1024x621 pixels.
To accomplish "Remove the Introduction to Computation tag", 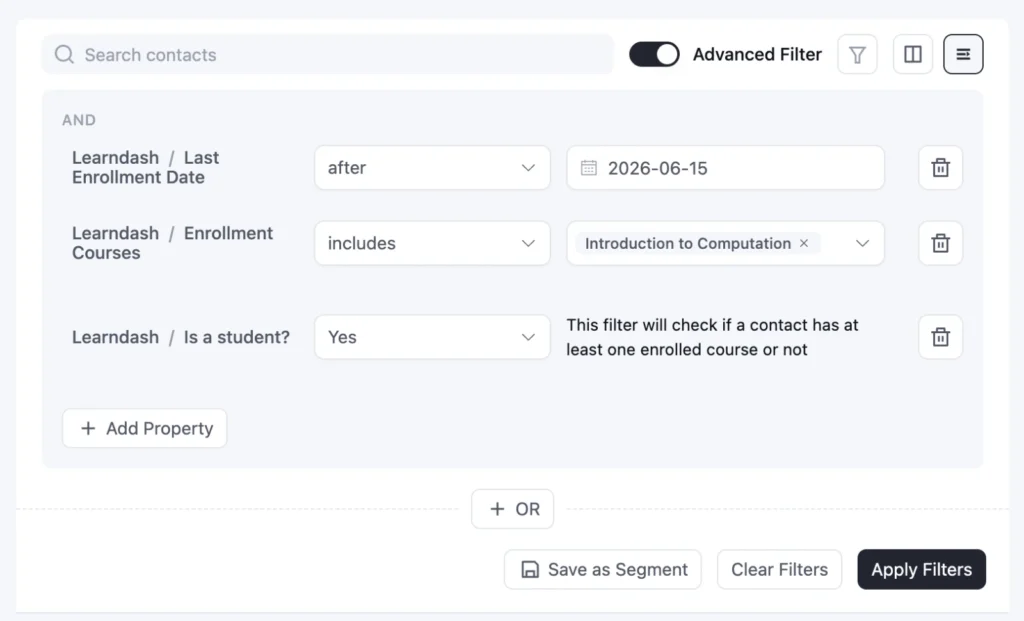I will coord(804,243).
